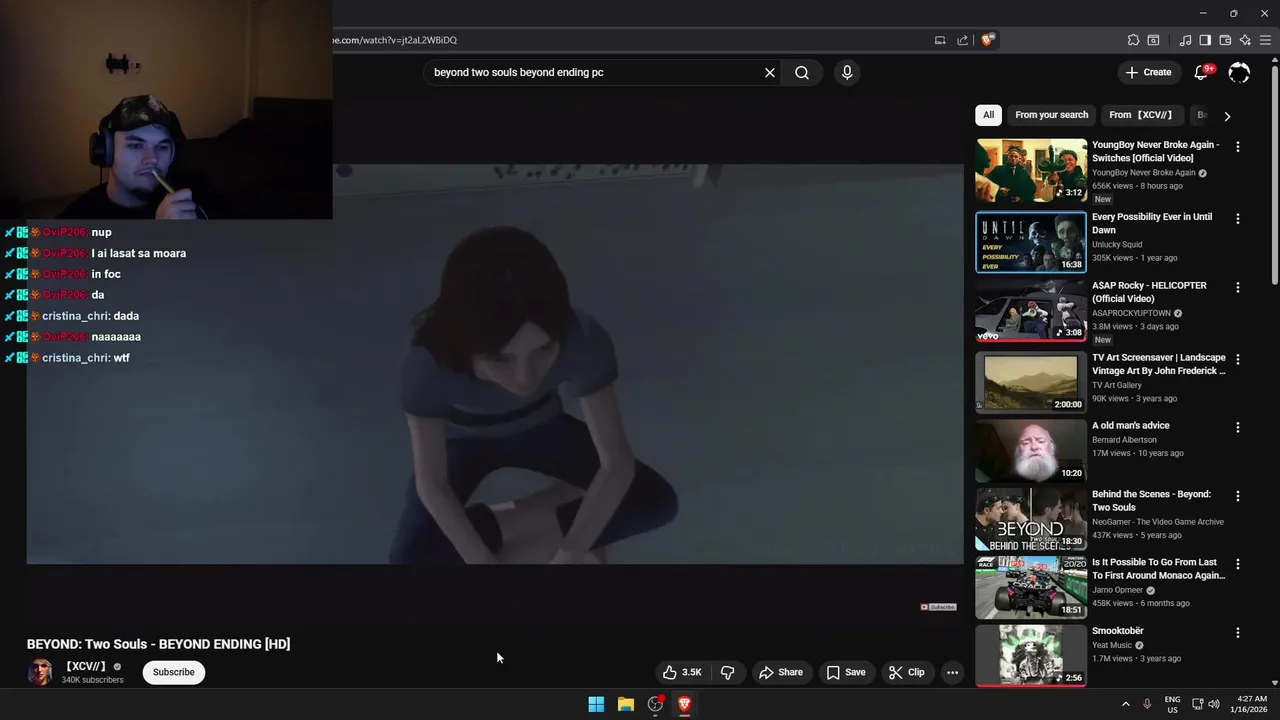
Task: Open A old man's advice video
Action: click(x=1031, y=450)
